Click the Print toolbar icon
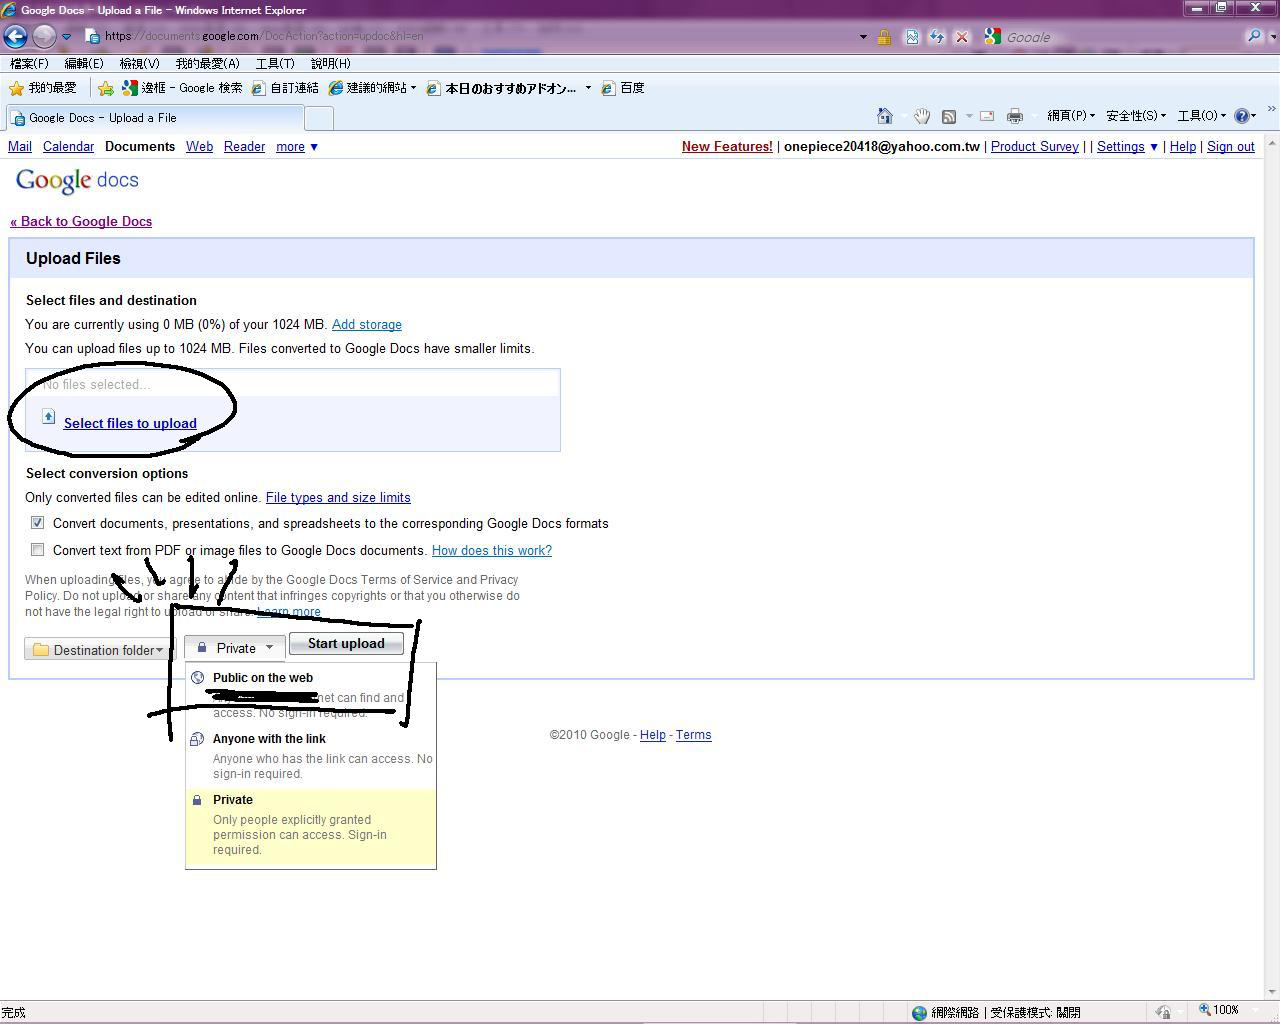1280x1024 pixels. pyautogui.click(x=1015, y=116)
